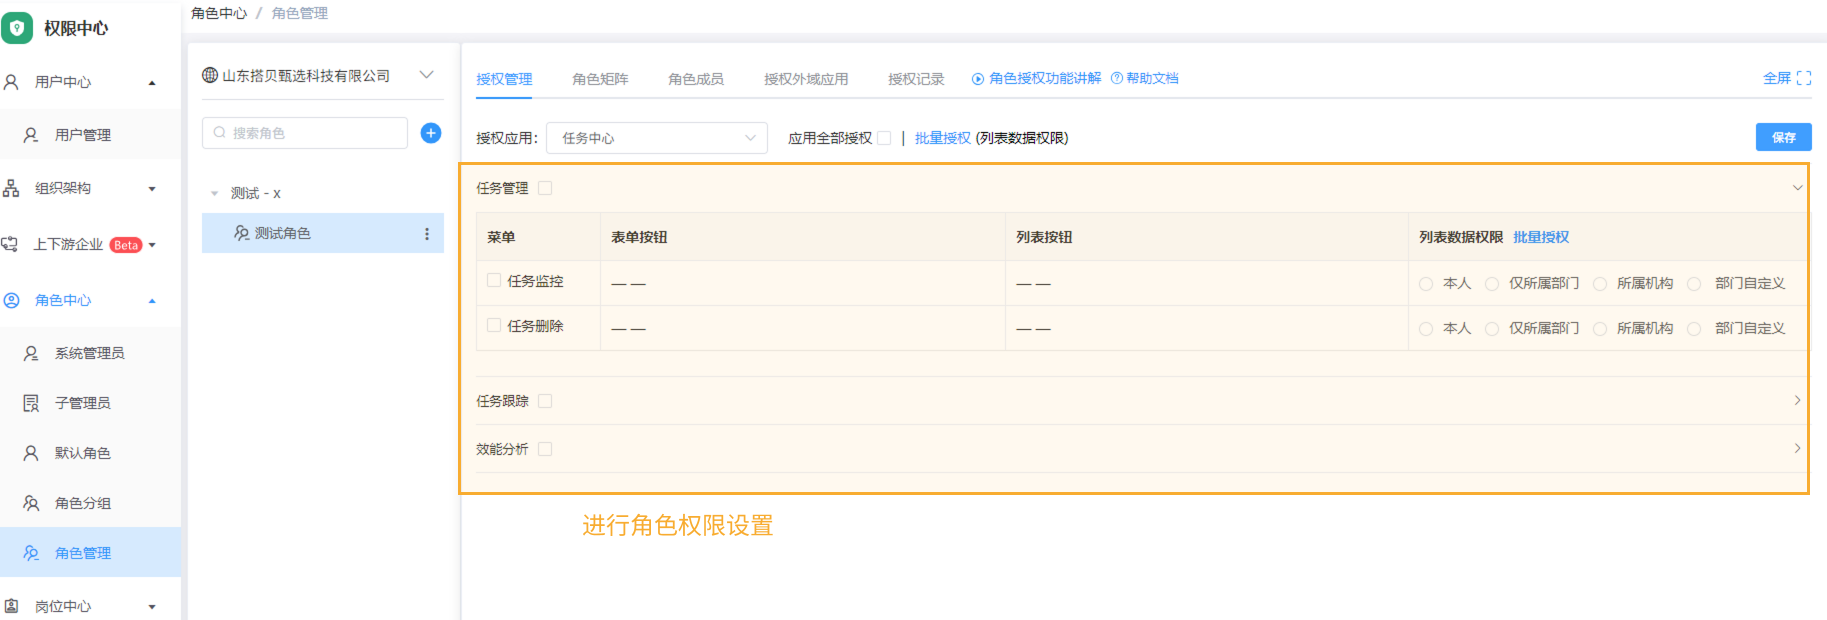Switch to the 角色矩阵 tab
Viewport: 1827px width, 620px height.
[600, 79]
